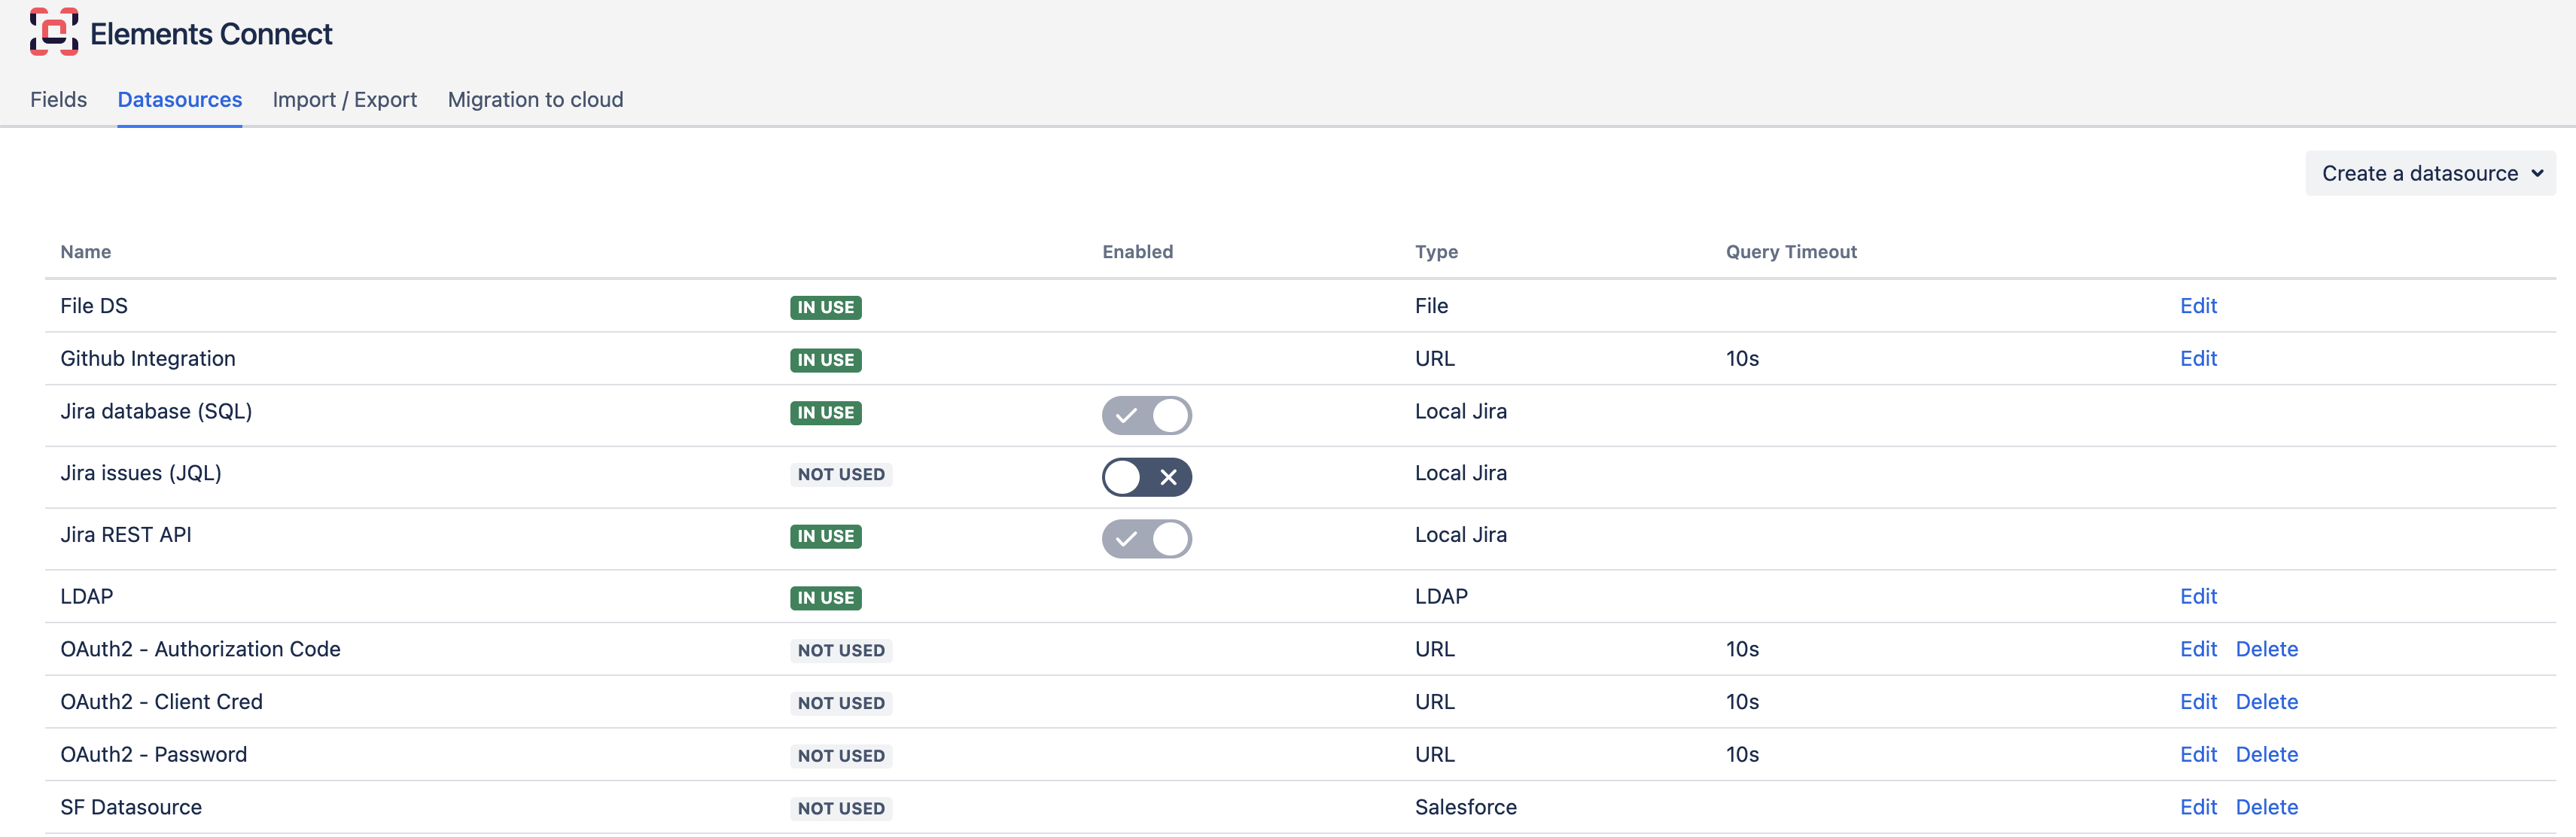This screenshot has height=837, width=2576.
Task: Delete the SF Datasource entry
Action: tap(2267, 808)
